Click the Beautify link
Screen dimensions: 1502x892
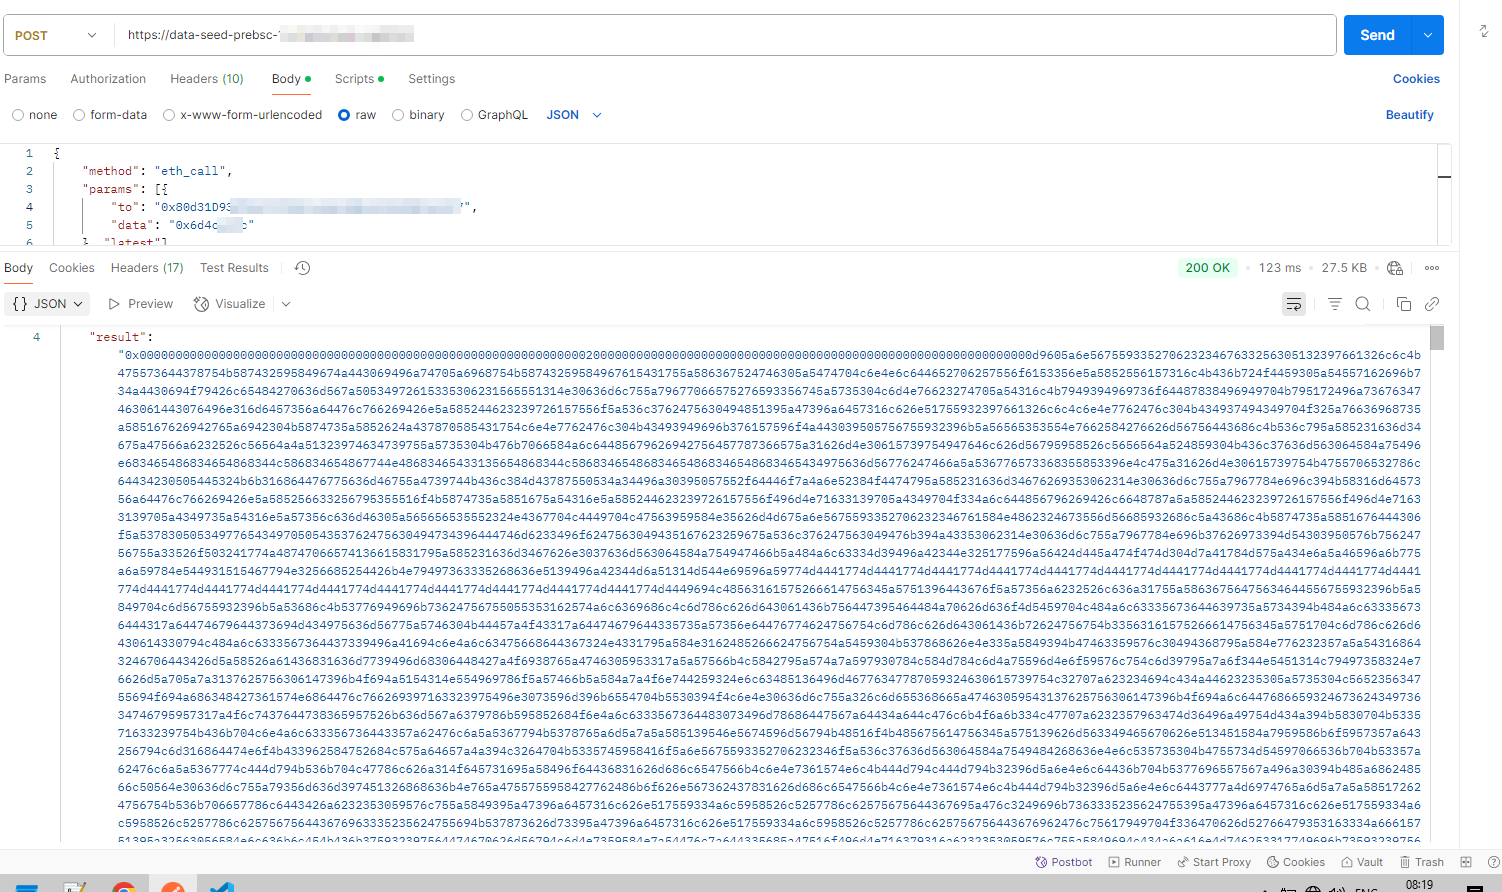1409,115
